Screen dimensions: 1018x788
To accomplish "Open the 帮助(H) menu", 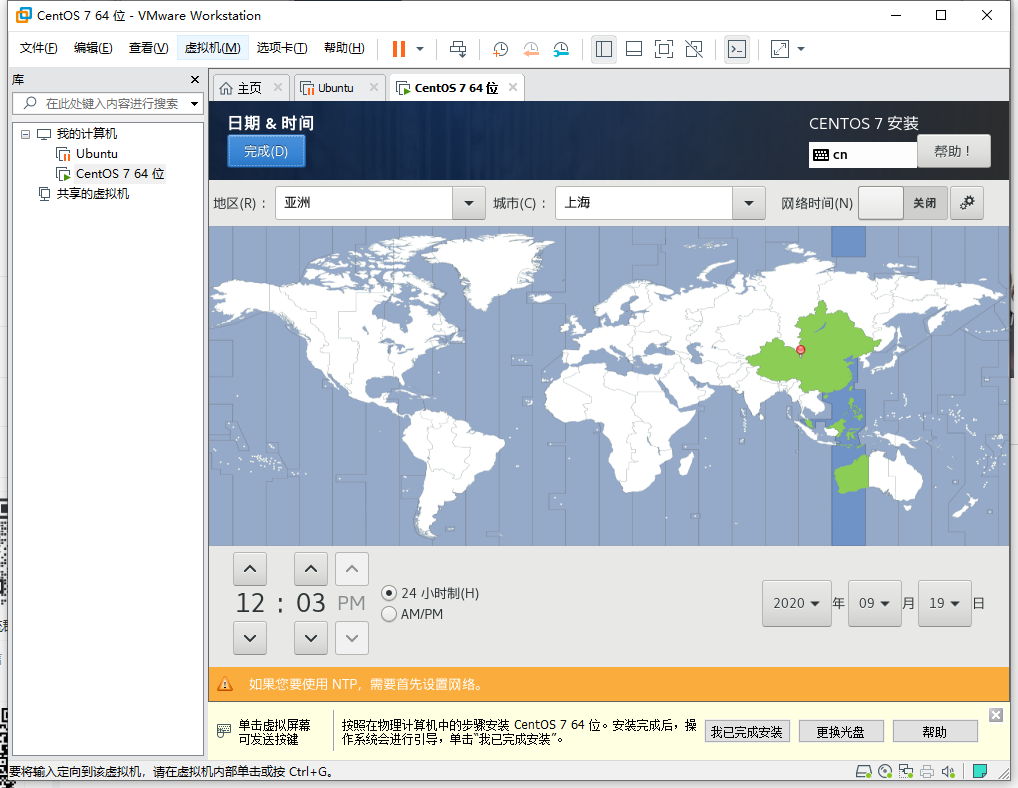I will point(344,48).
